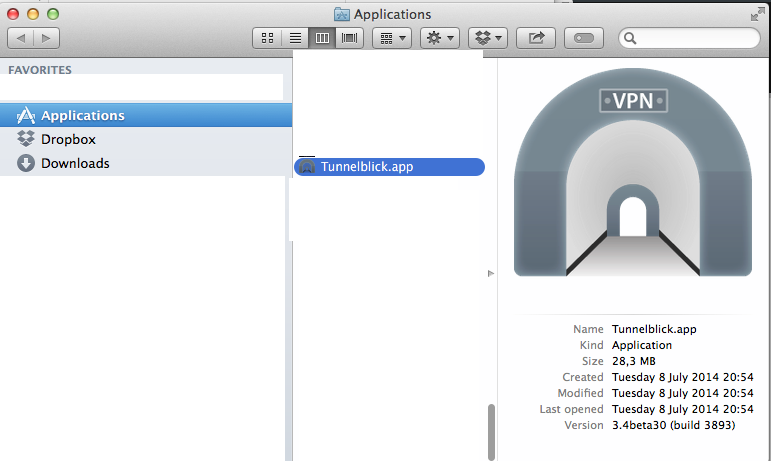Viewport: 771px width, 461px height.
Task: Open Downloads in the sidebar
Action: [146, 163]
